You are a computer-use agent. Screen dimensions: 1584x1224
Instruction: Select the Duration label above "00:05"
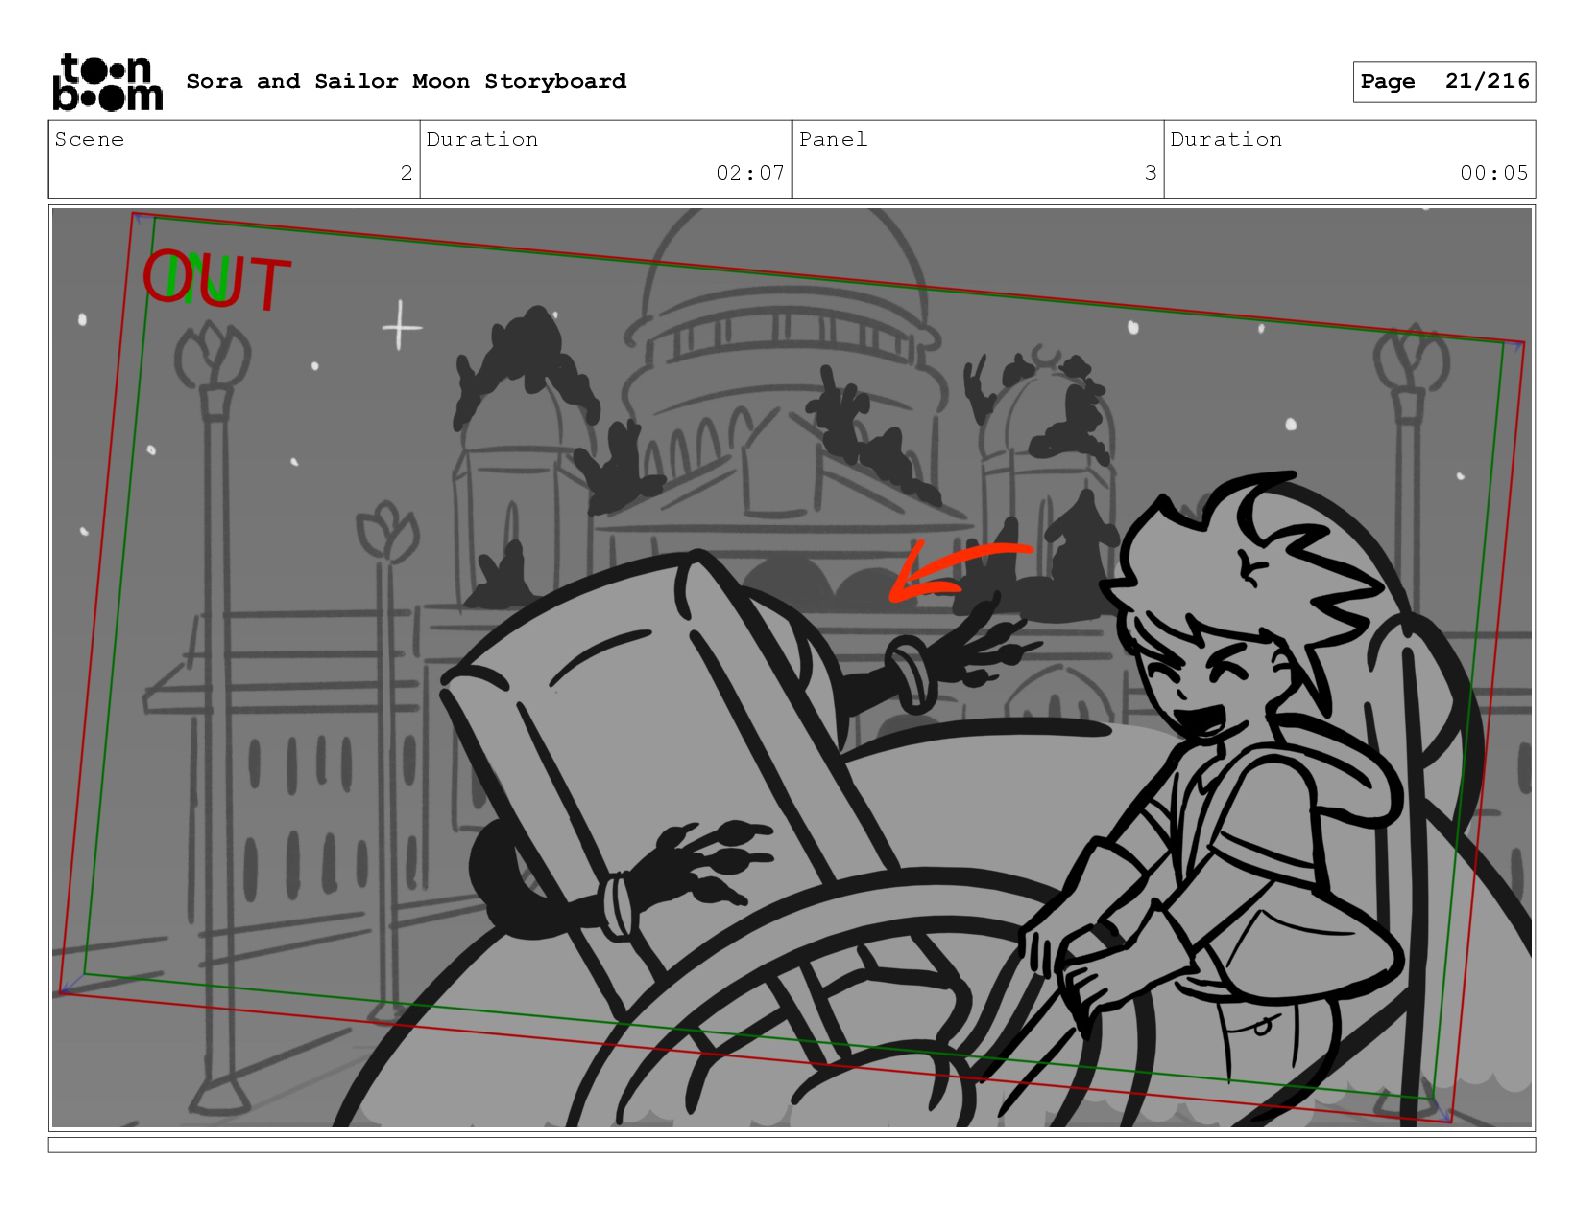(1226, 139)
